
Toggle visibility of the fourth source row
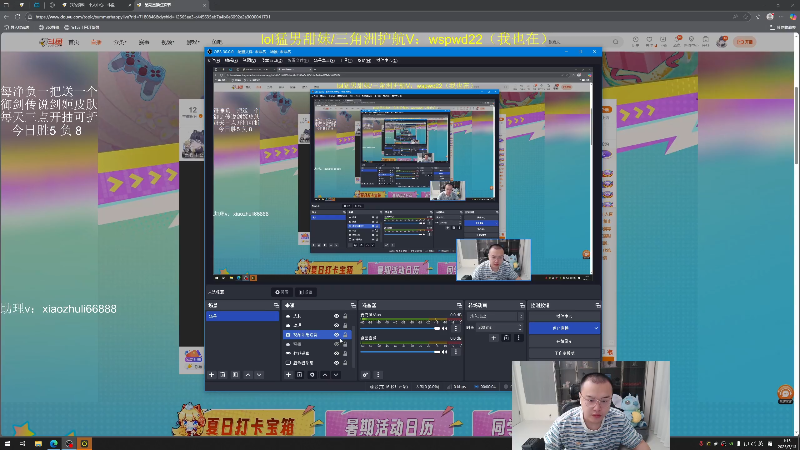336,344
